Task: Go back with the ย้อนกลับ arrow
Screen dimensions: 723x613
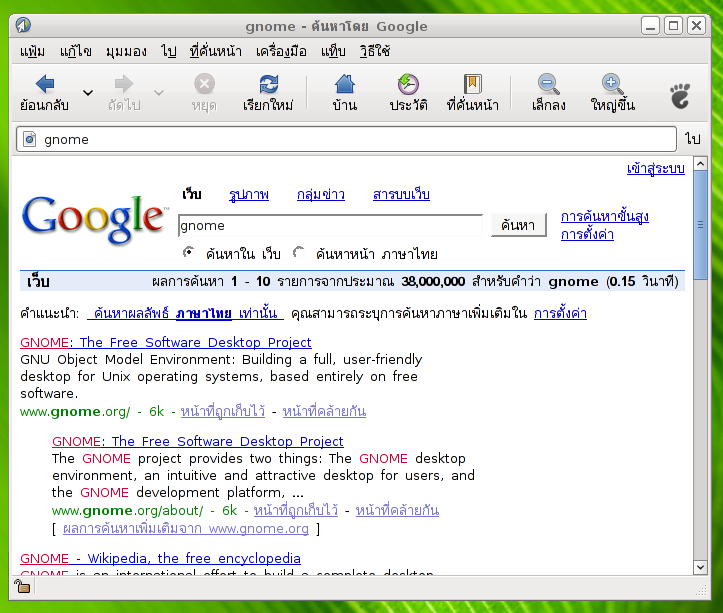Action: pos(45,84)
